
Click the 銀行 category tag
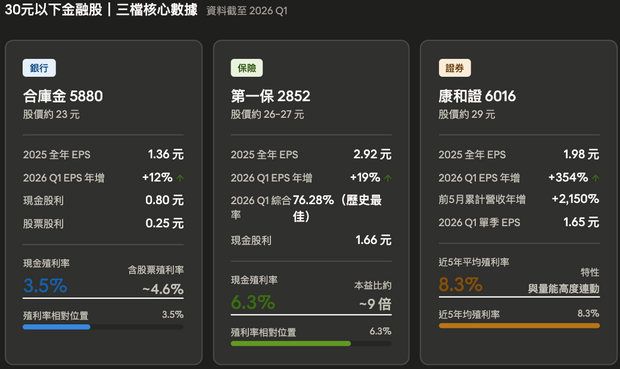[x=39, y=68]
